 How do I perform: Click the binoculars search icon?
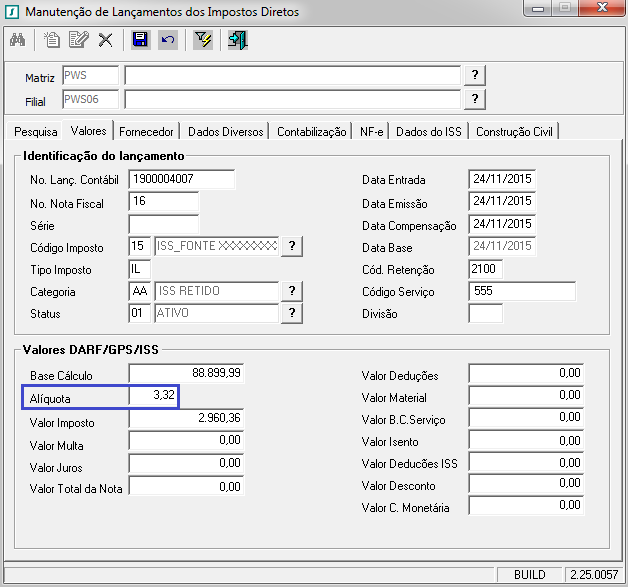17,40
